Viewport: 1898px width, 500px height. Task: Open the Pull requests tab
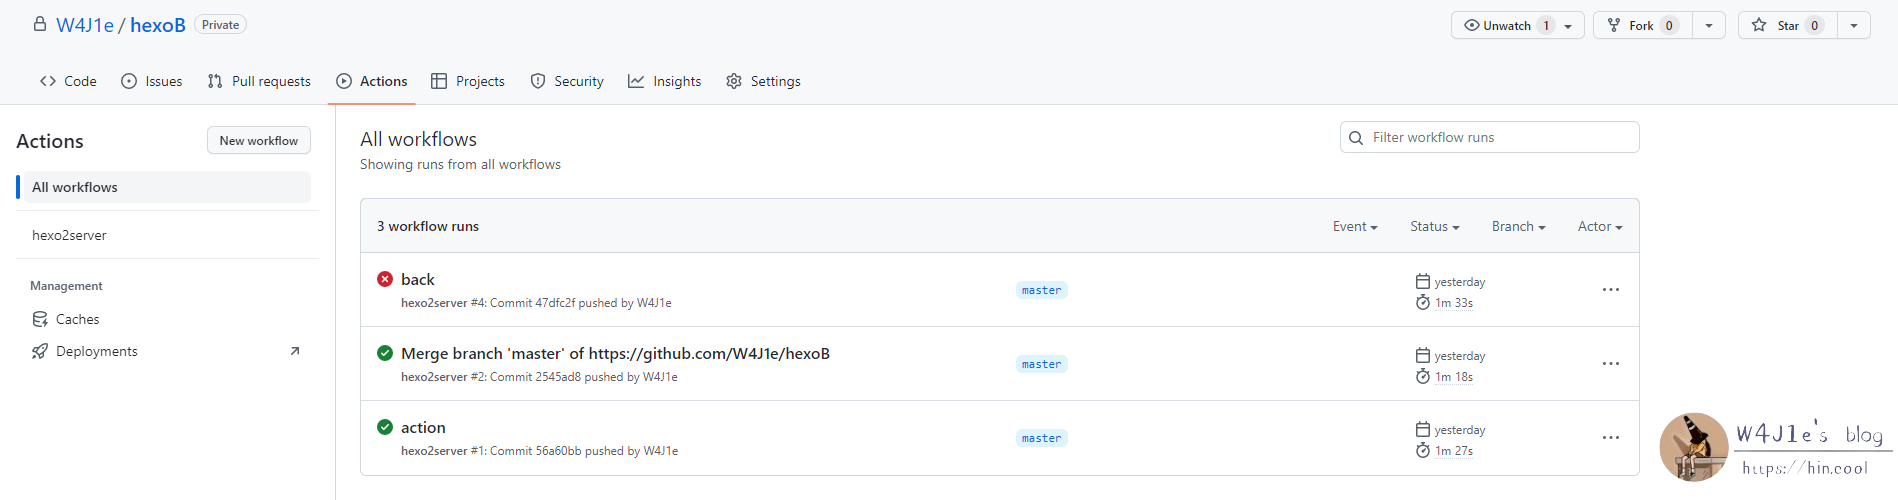(x=259, y=81)
